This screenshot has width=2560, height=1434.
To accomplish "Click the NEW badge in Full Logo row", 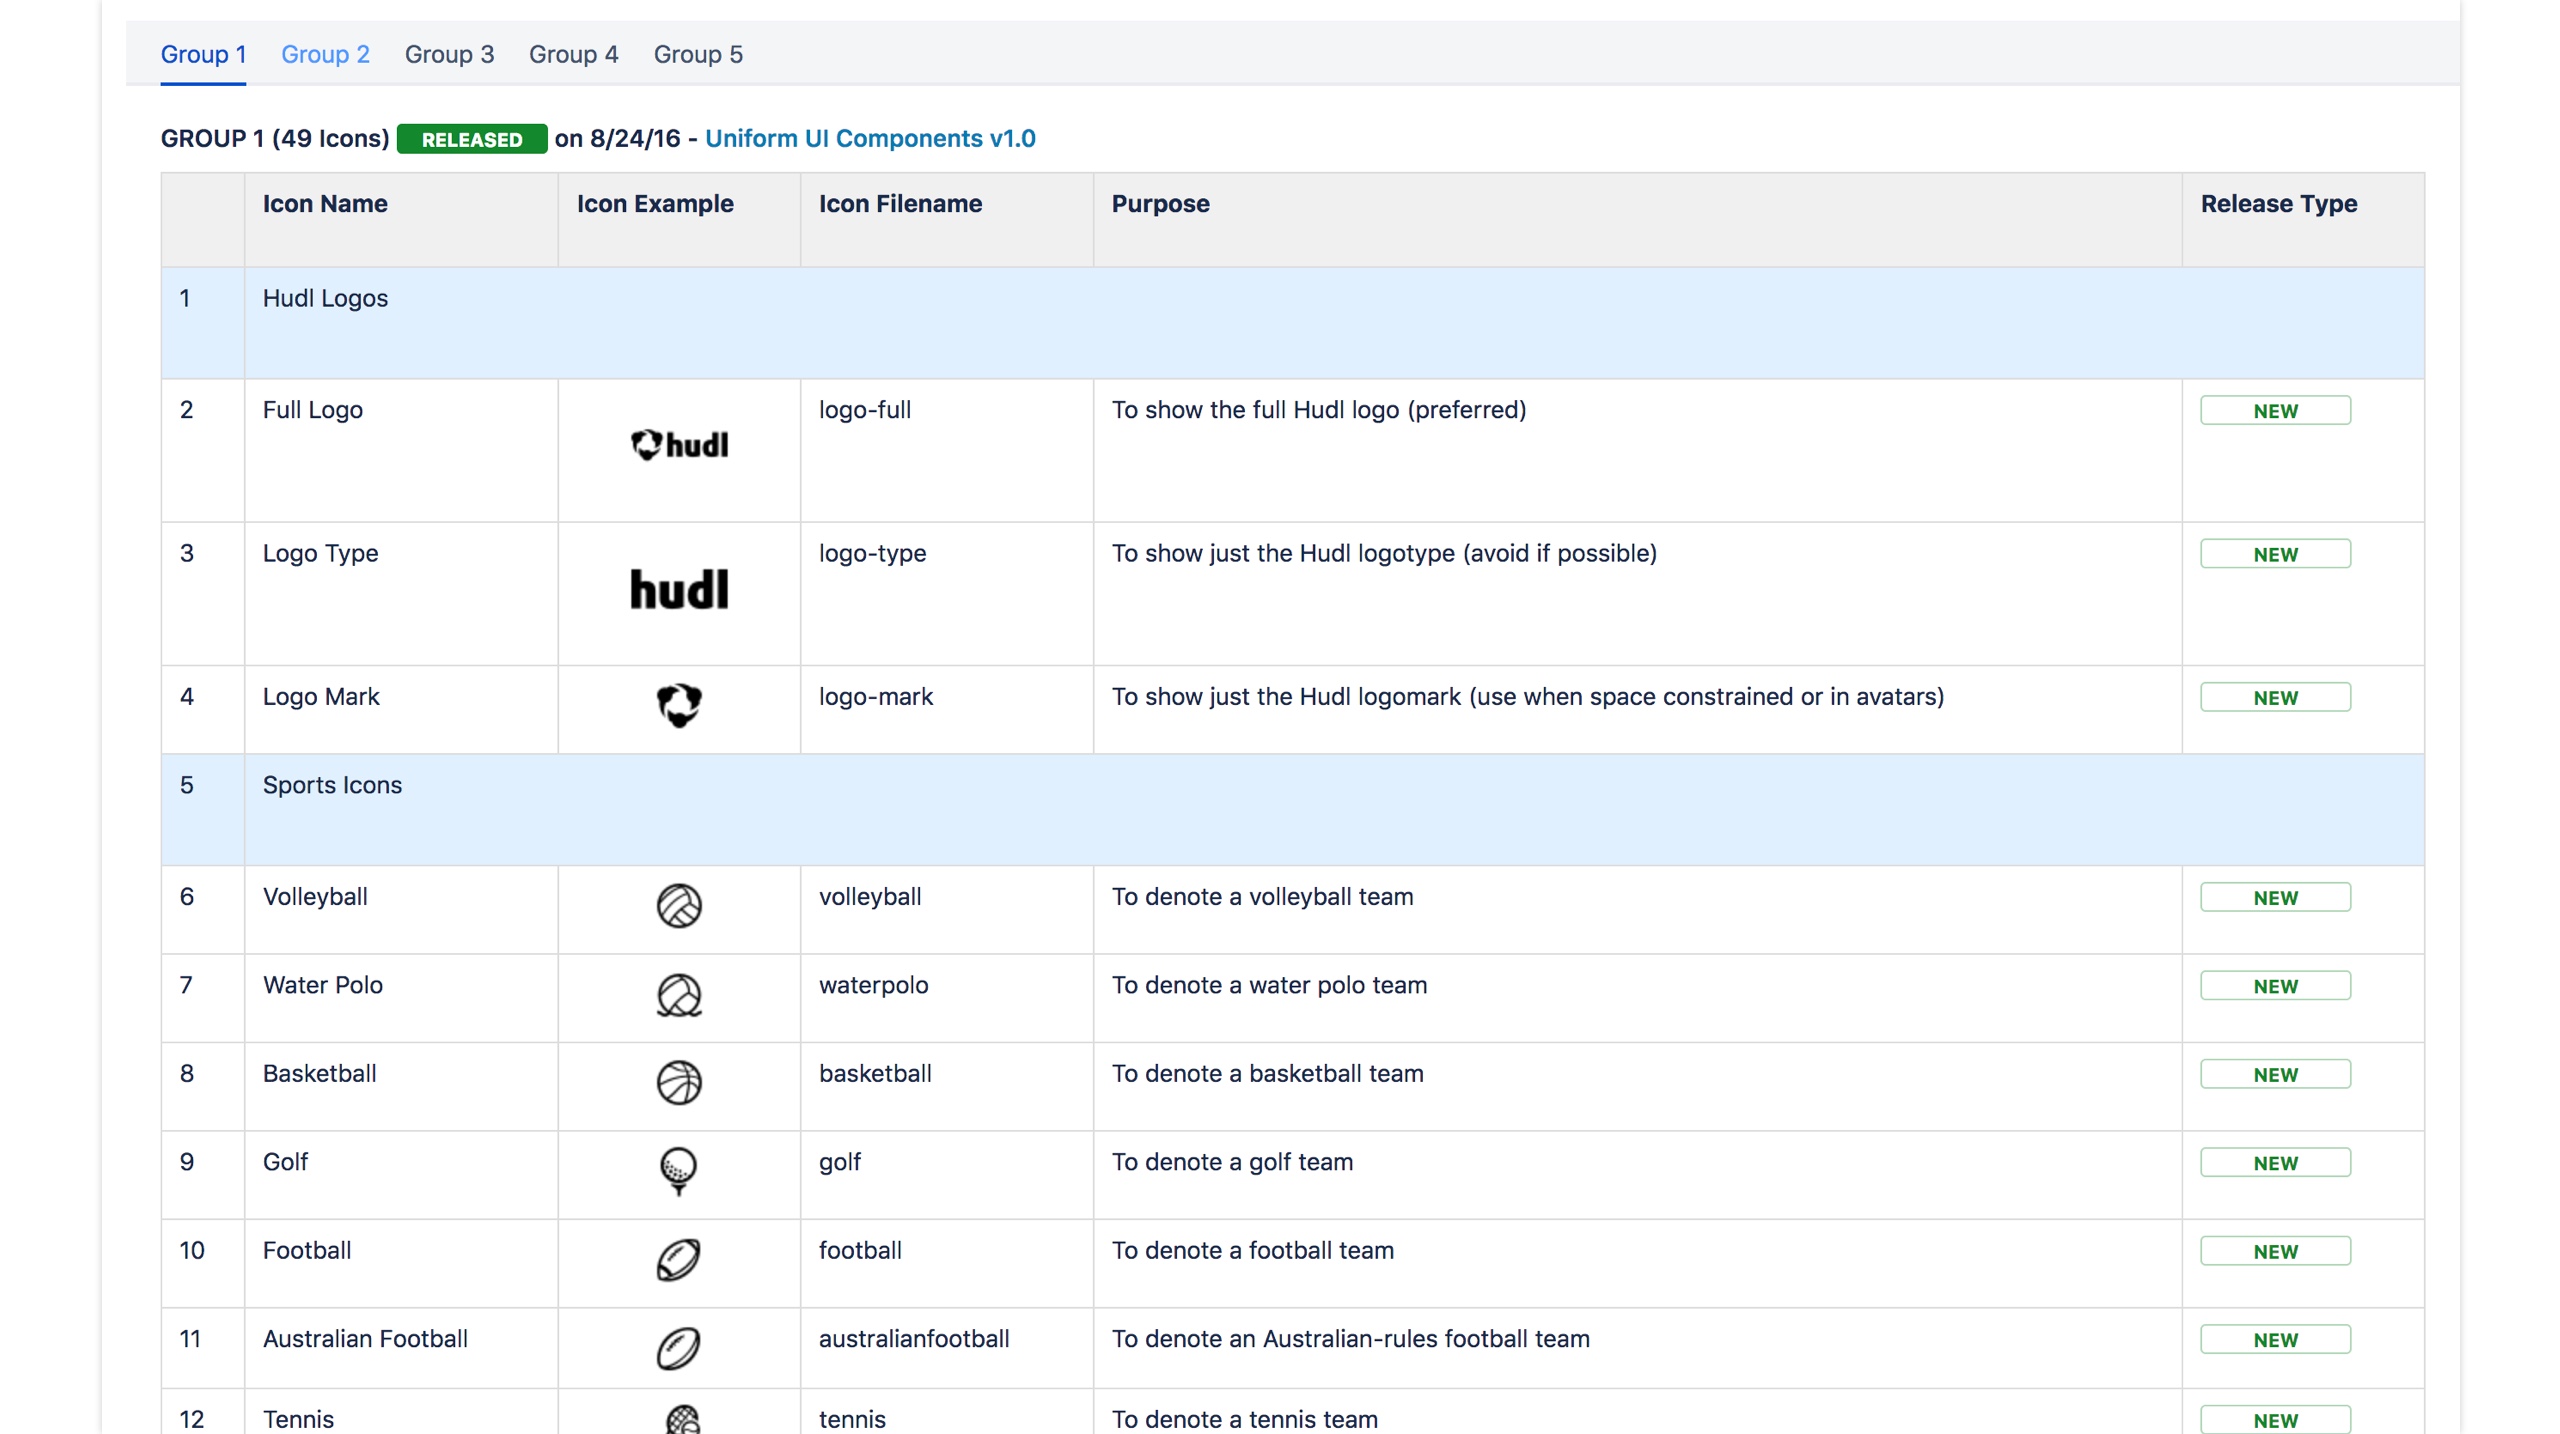I will (2275, 411).
